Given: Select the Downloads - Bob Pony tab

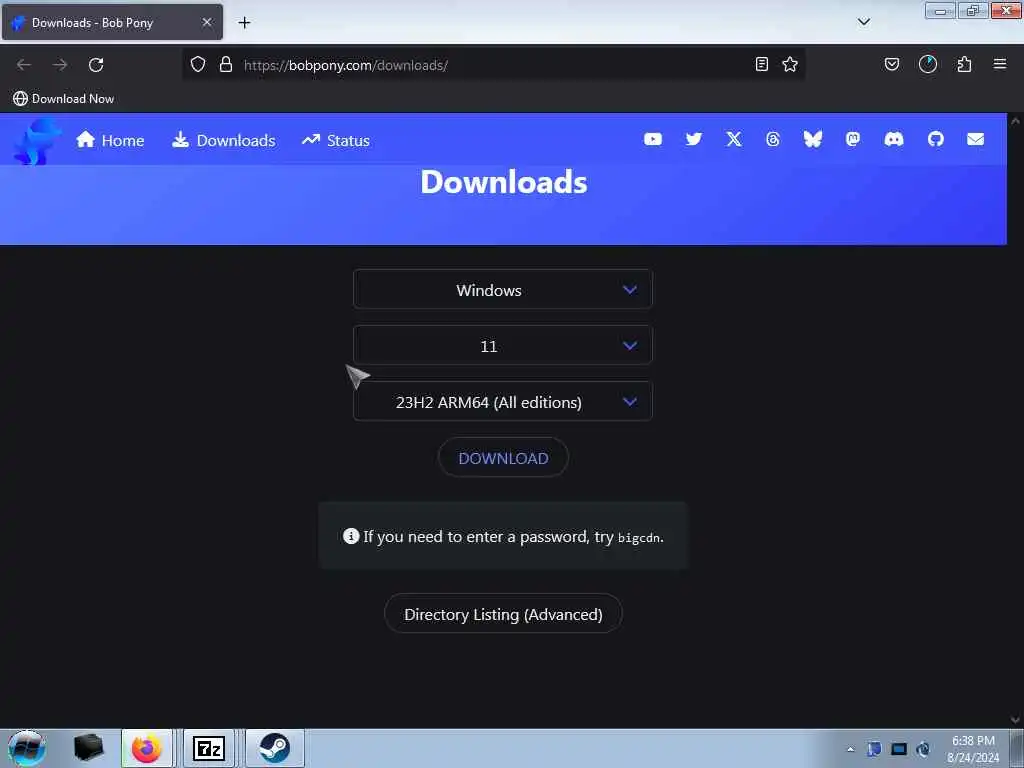Looking at the screenshot, I should coord(112,22).
